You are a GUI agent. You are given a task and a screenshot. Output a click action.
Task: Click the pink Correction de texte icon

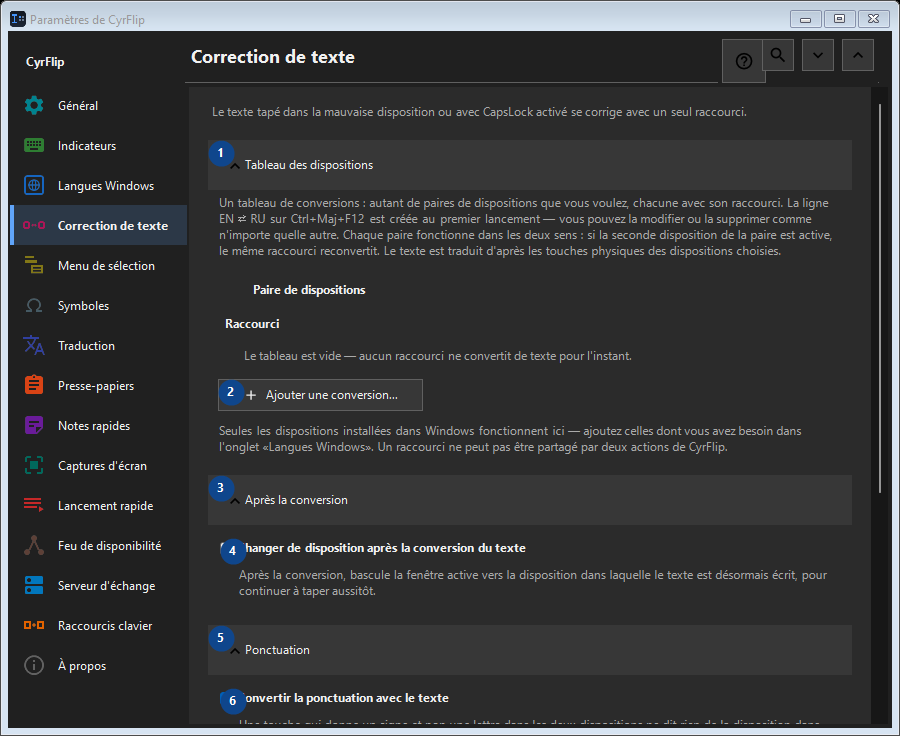[34, 226]
